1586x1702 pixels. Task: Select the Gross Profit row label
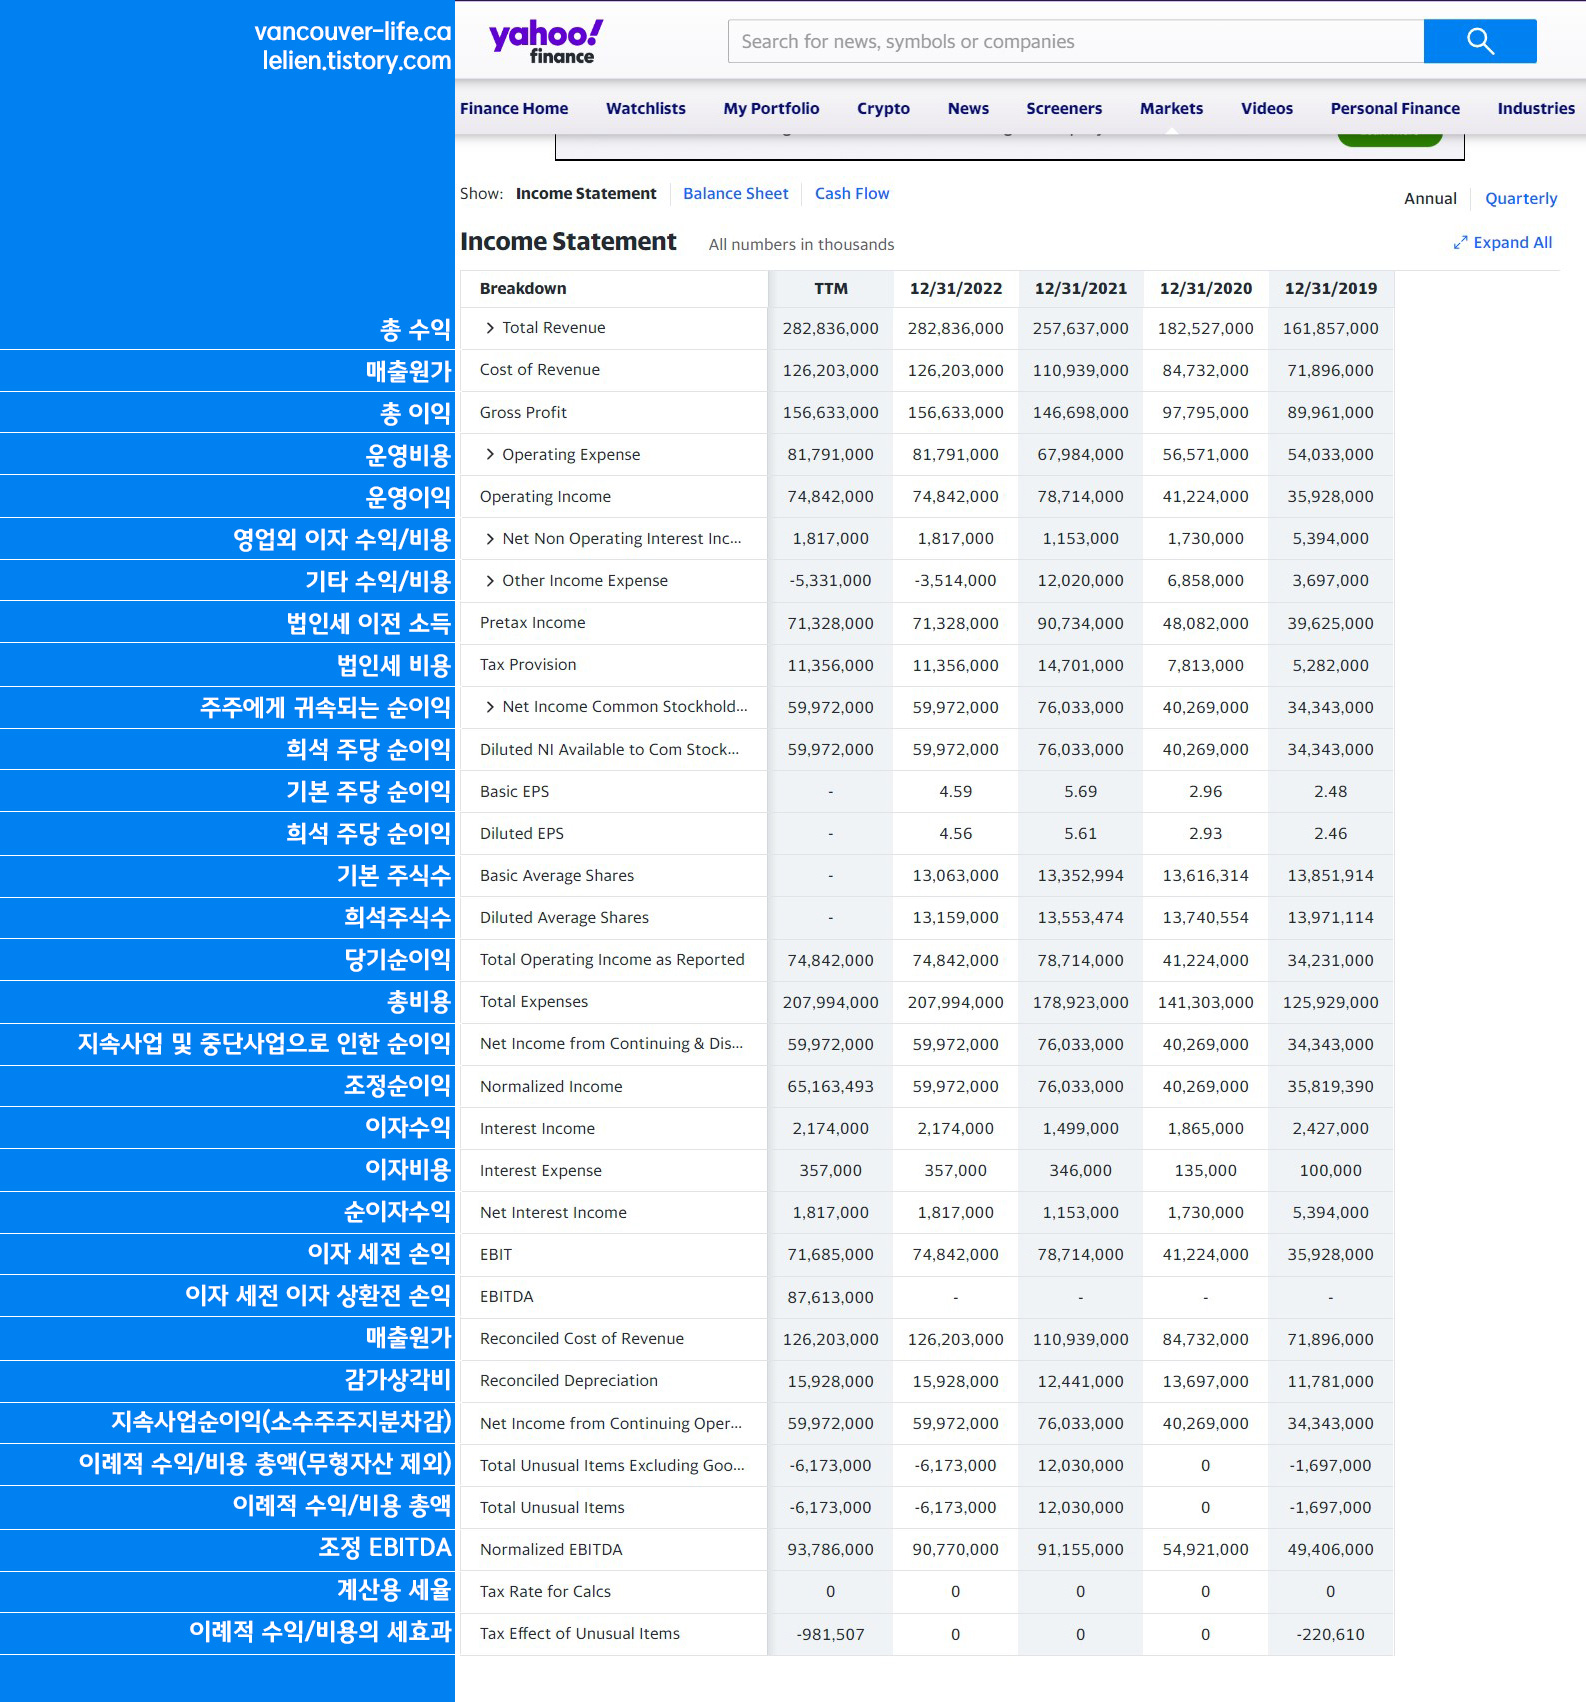(523, 413)
